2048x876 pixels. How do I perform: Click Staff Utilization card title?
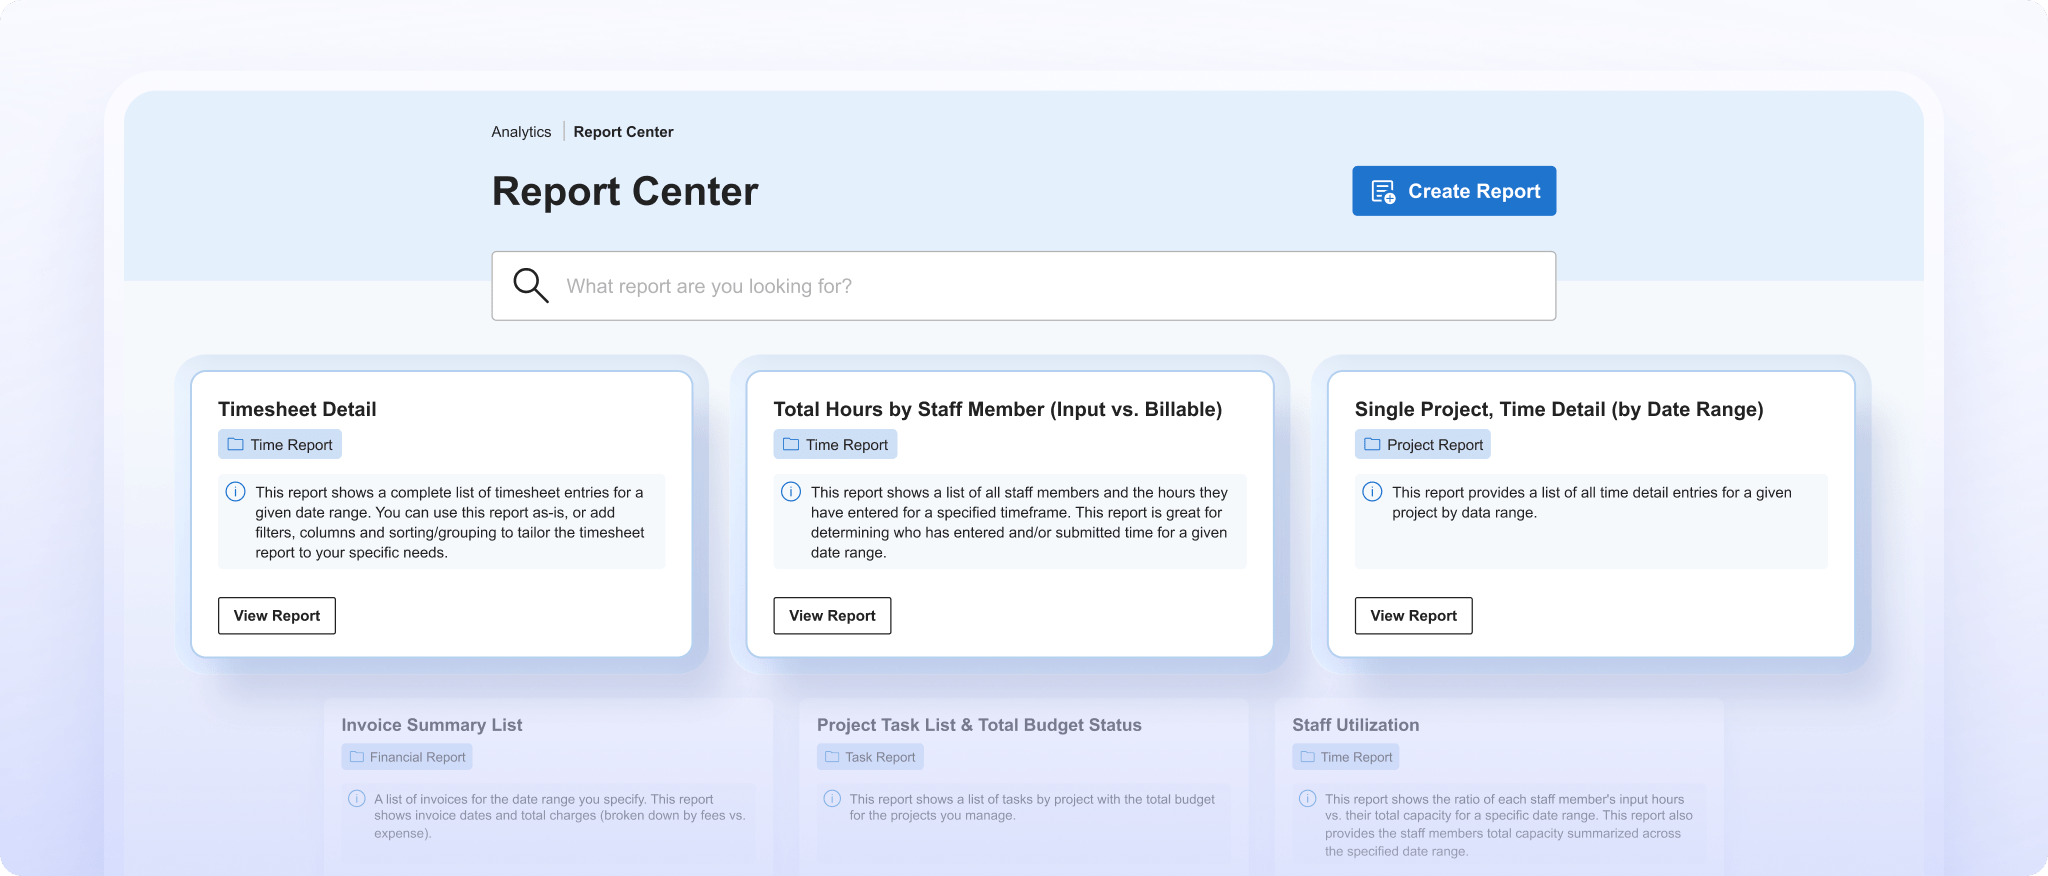coord(1355,725)
